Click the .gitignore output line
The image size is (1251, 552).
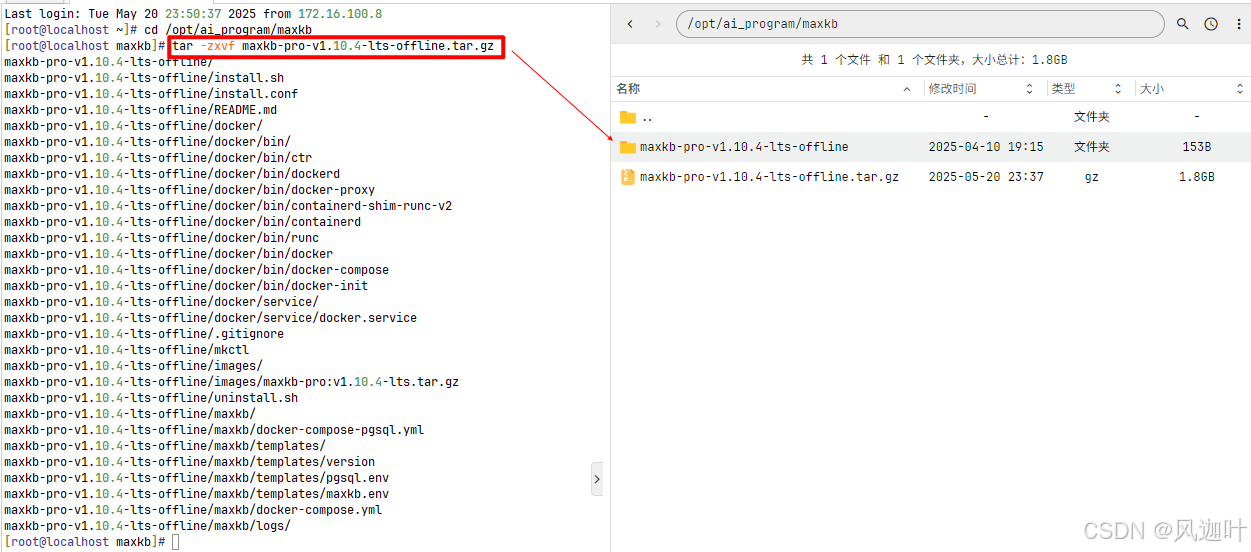[x=144, y=334]
